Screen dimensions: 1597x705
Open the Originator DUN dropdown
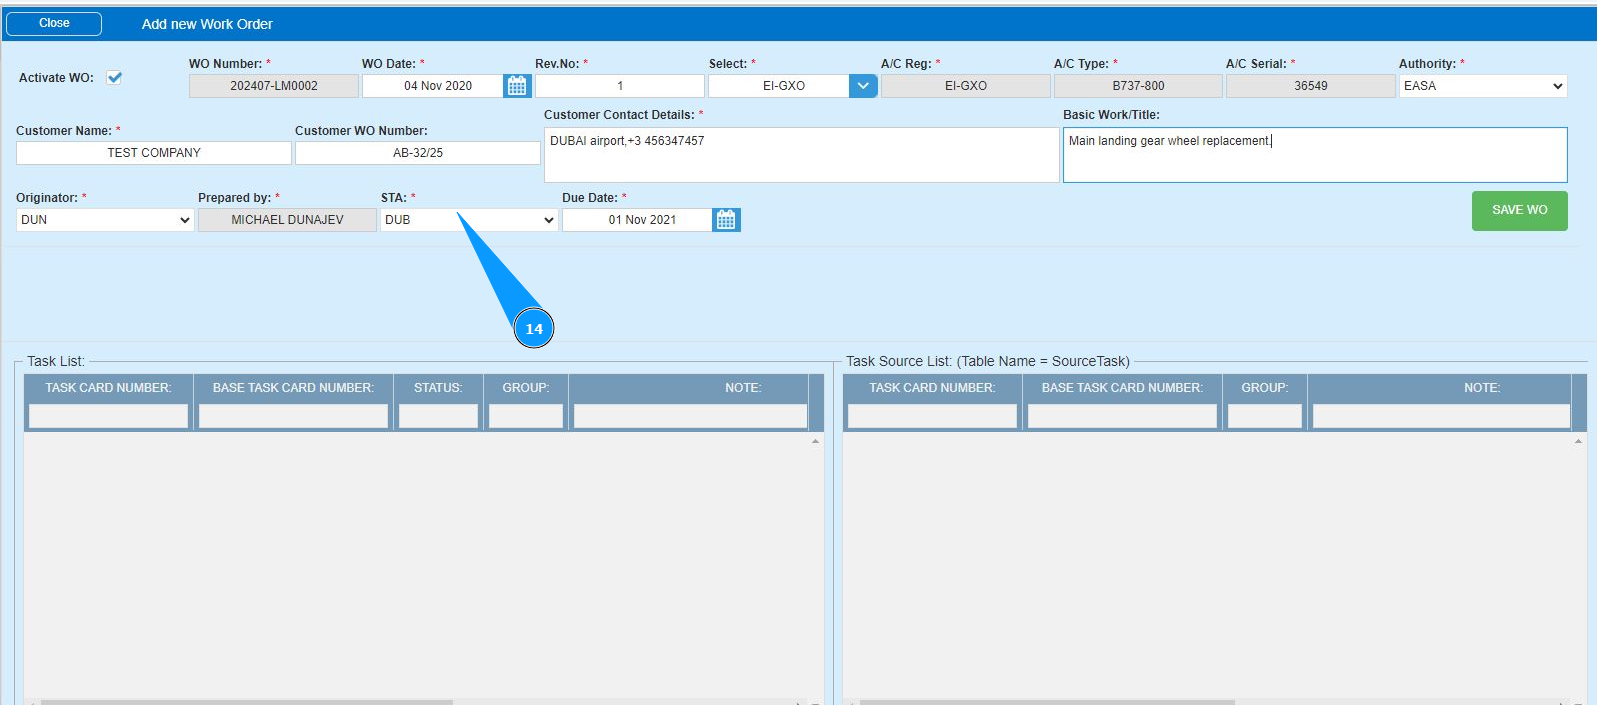point(105,220)
